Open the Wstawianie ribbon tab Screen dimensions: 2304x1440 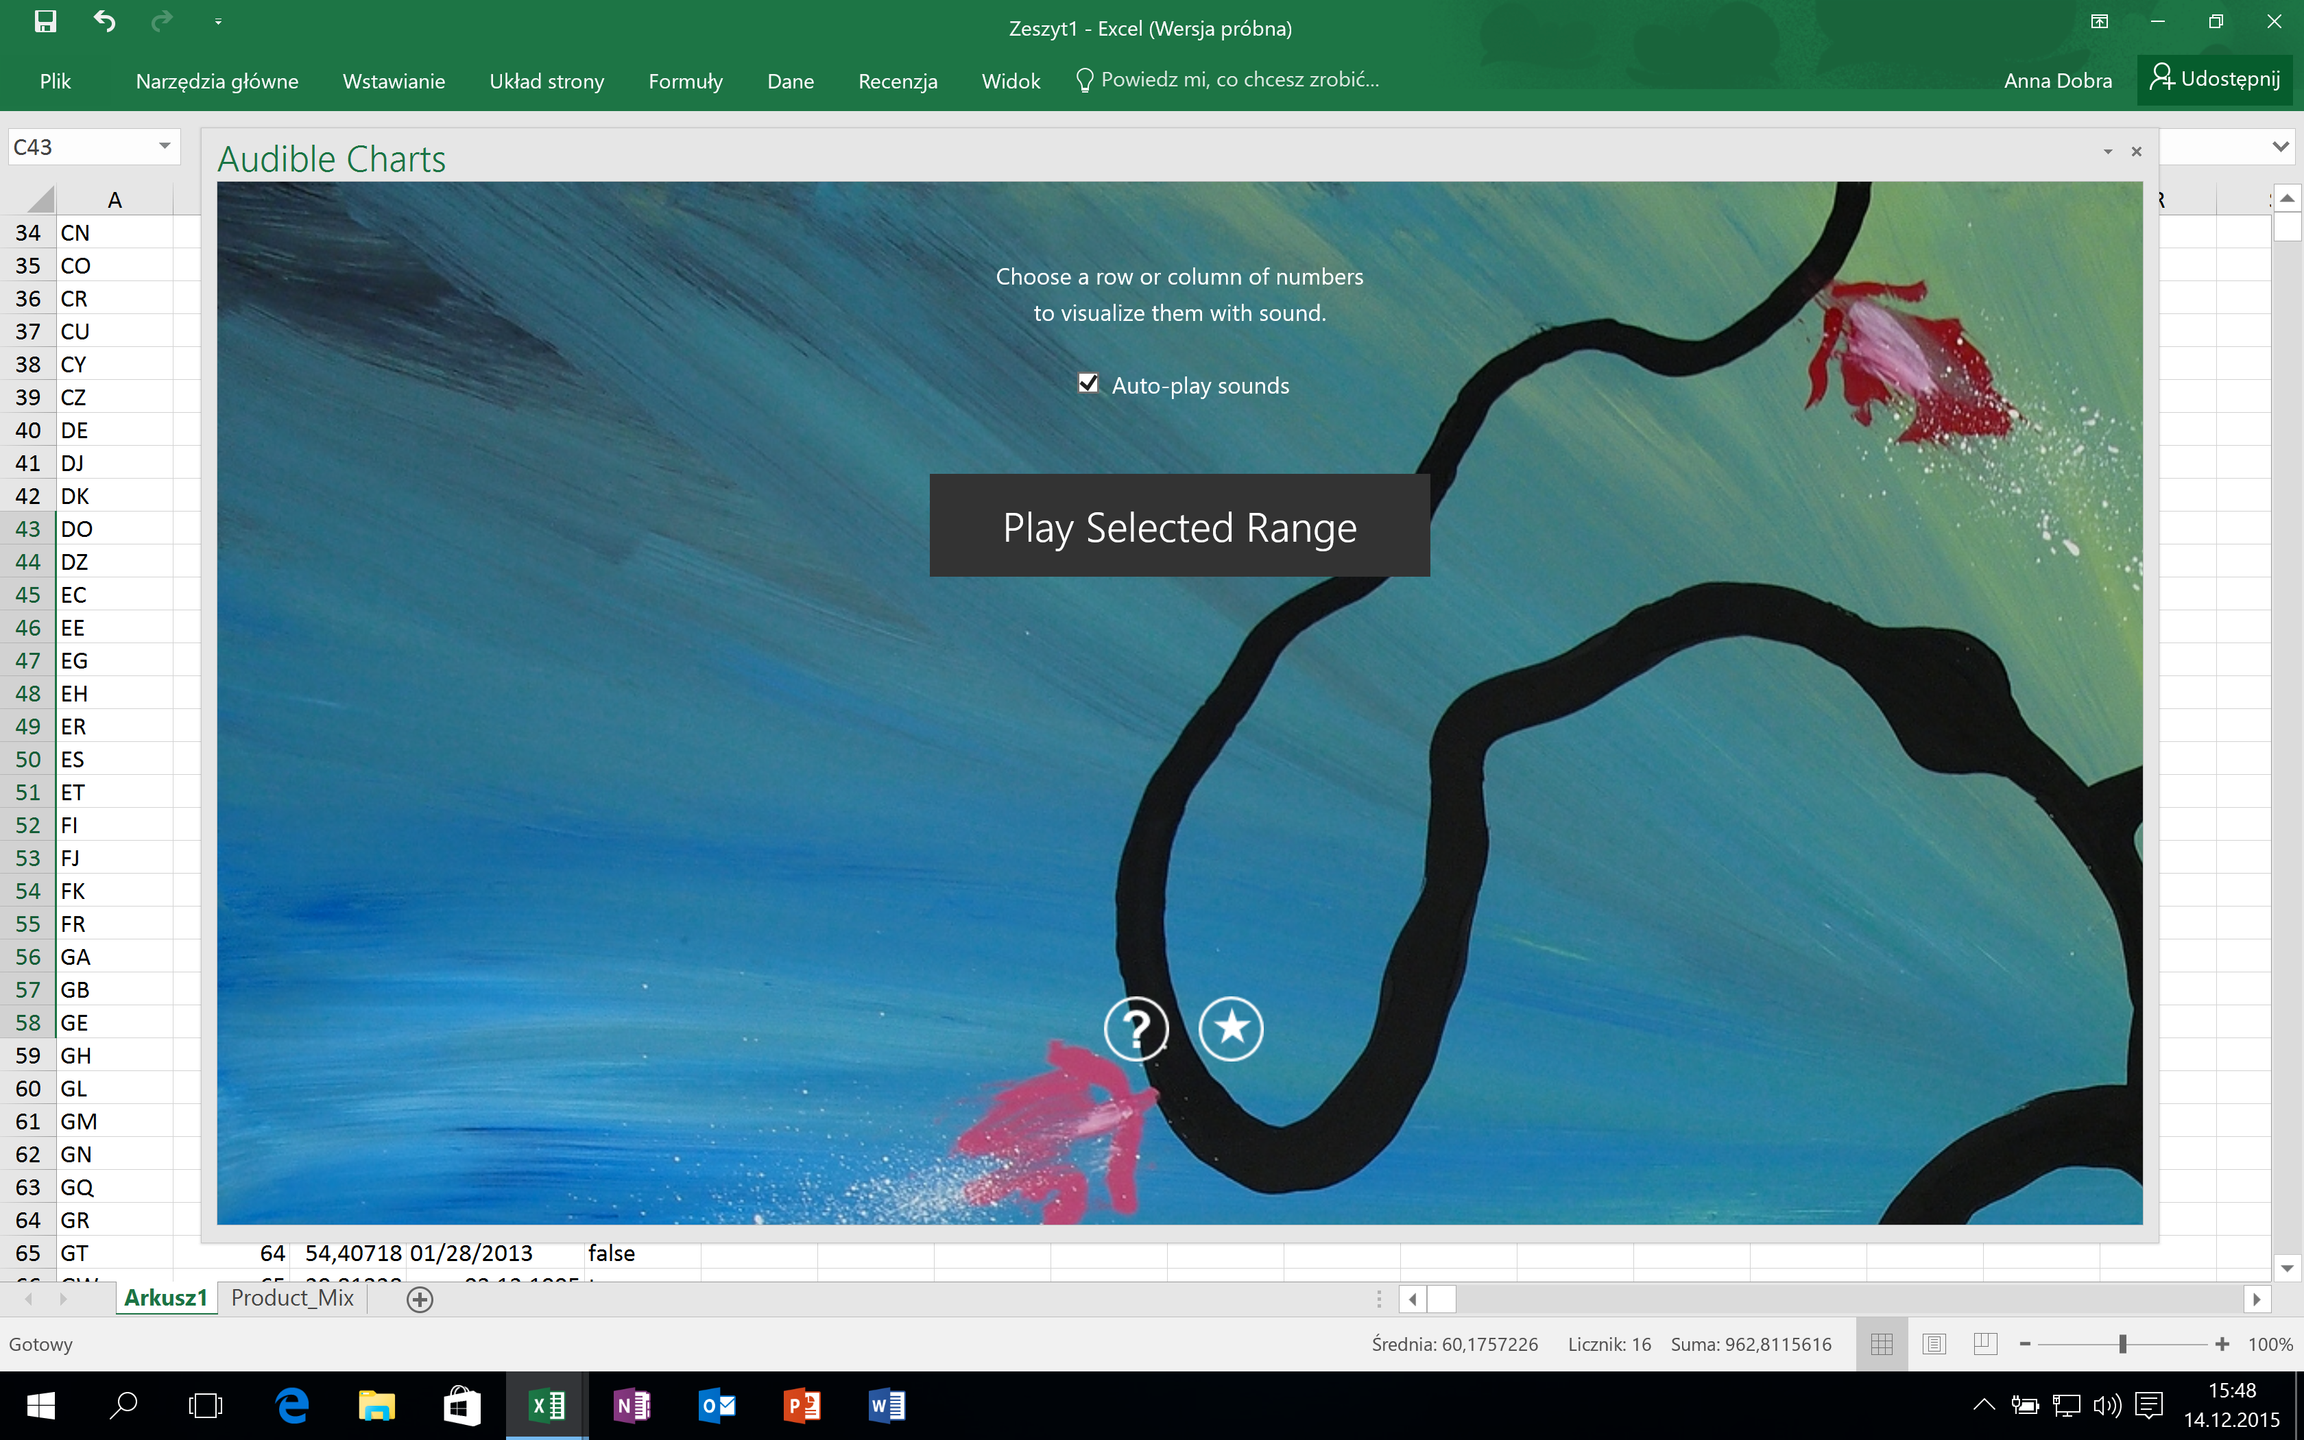394,81
